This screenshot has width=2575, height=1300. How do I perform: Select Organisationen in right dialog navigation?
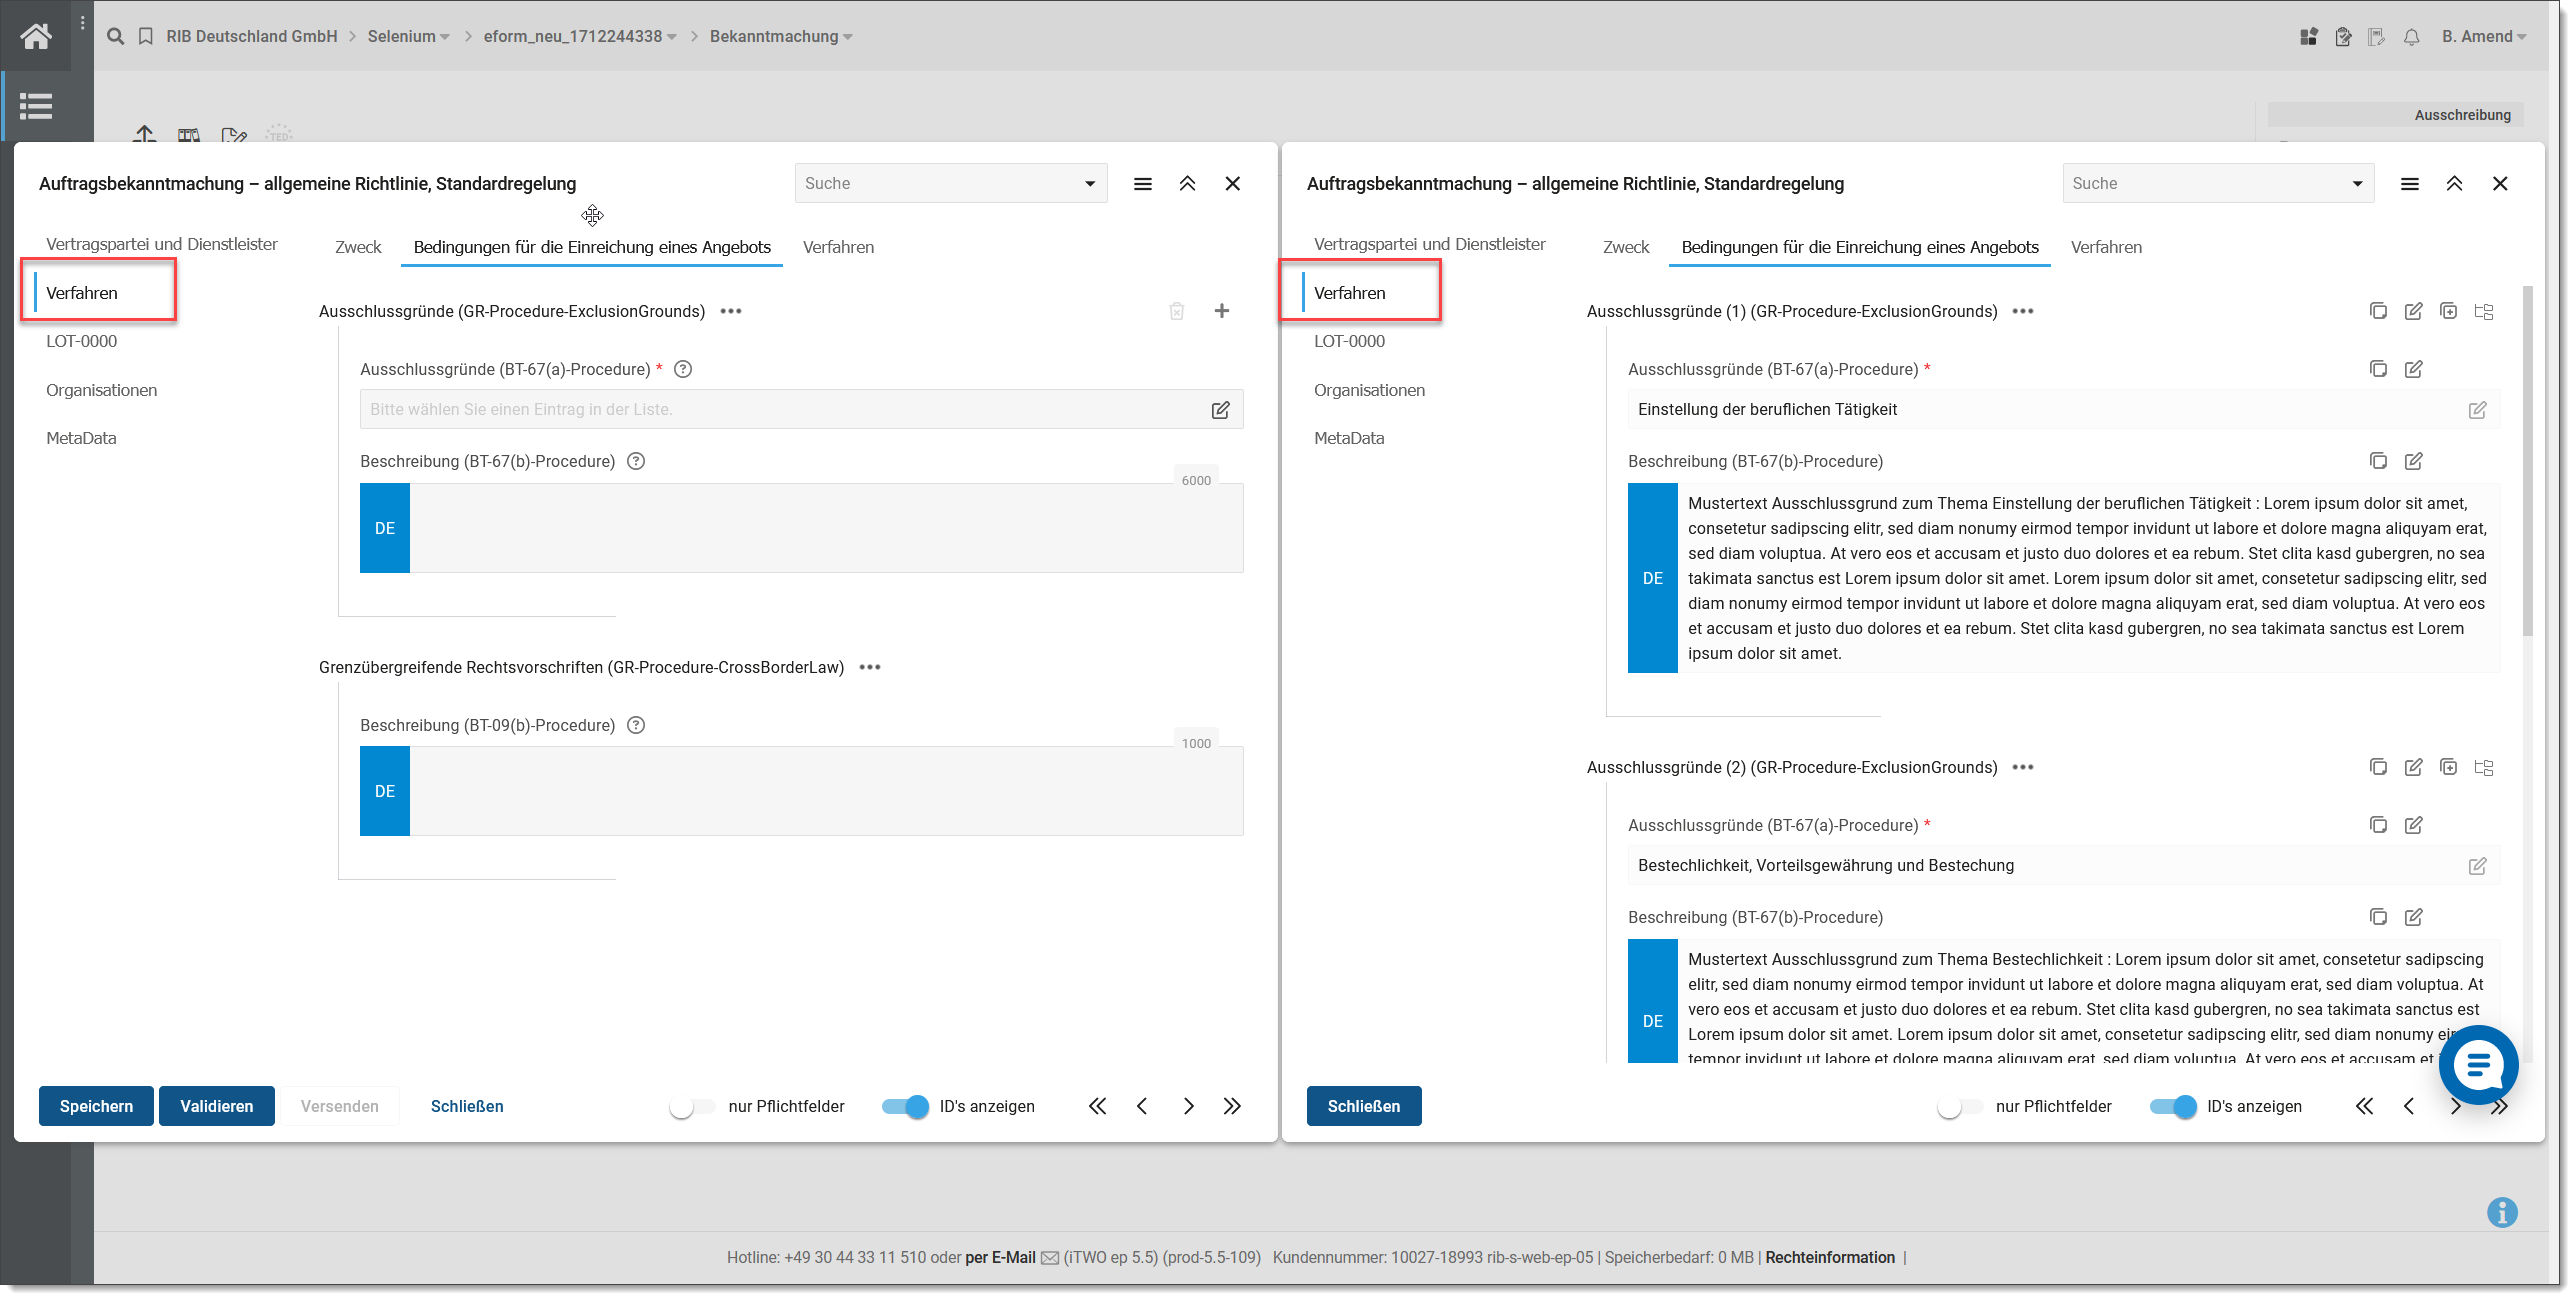1369,390
